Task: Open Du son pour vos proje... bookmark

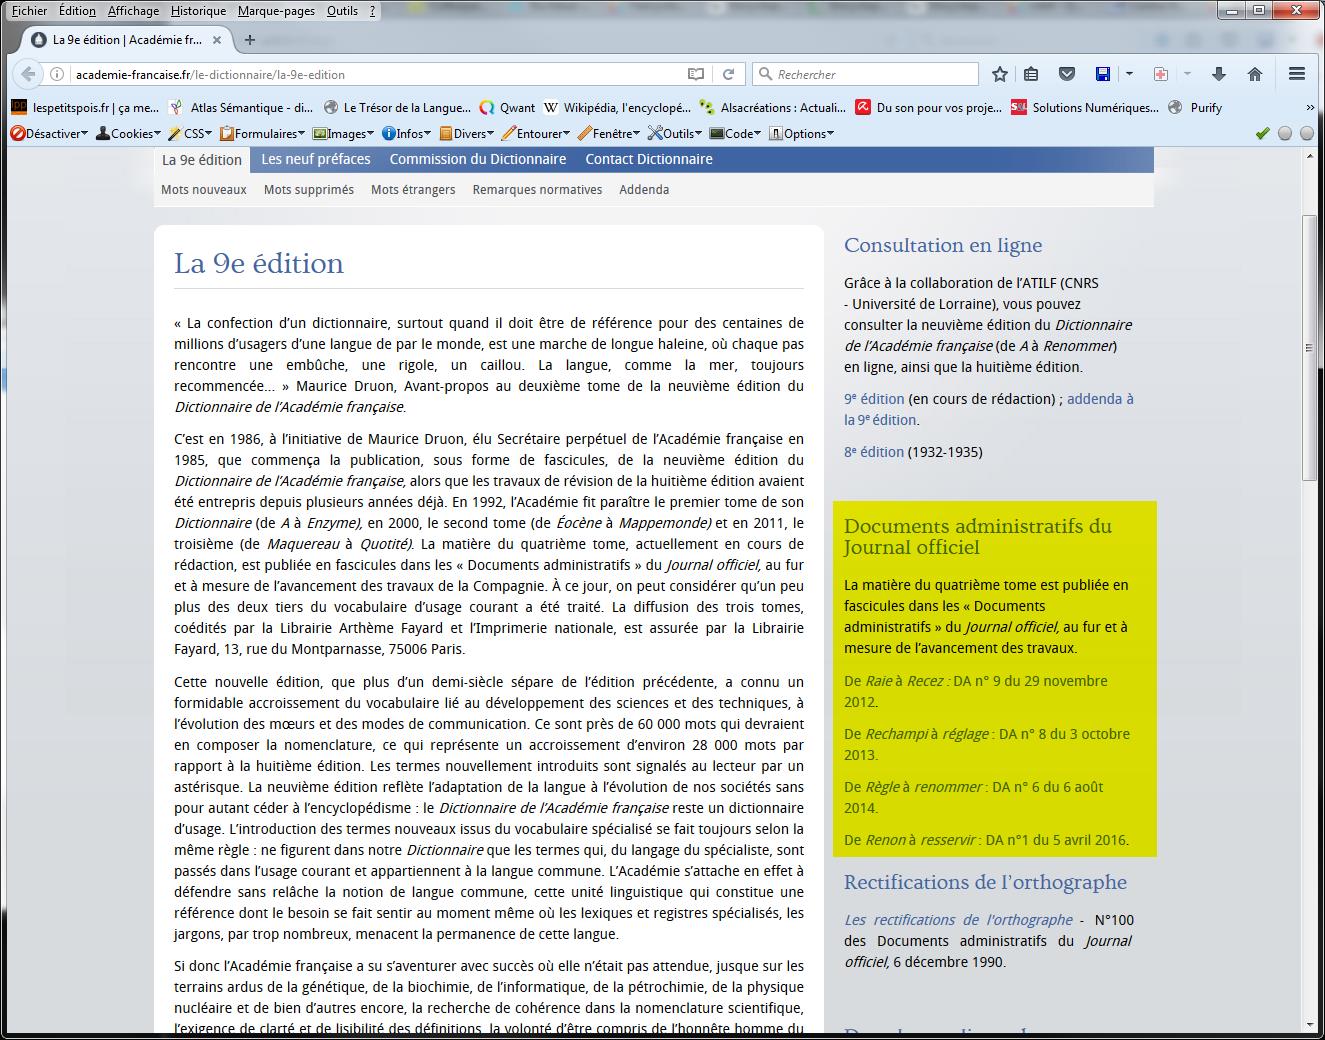Action: tap(928, 108)
